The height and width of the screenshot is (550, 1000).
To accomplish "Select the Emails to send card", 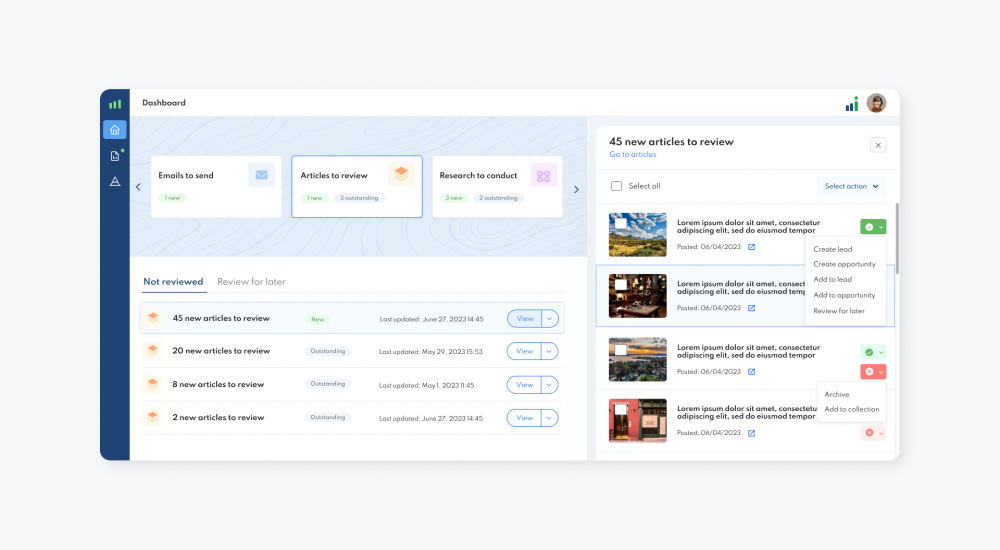I will pos(216,187).
